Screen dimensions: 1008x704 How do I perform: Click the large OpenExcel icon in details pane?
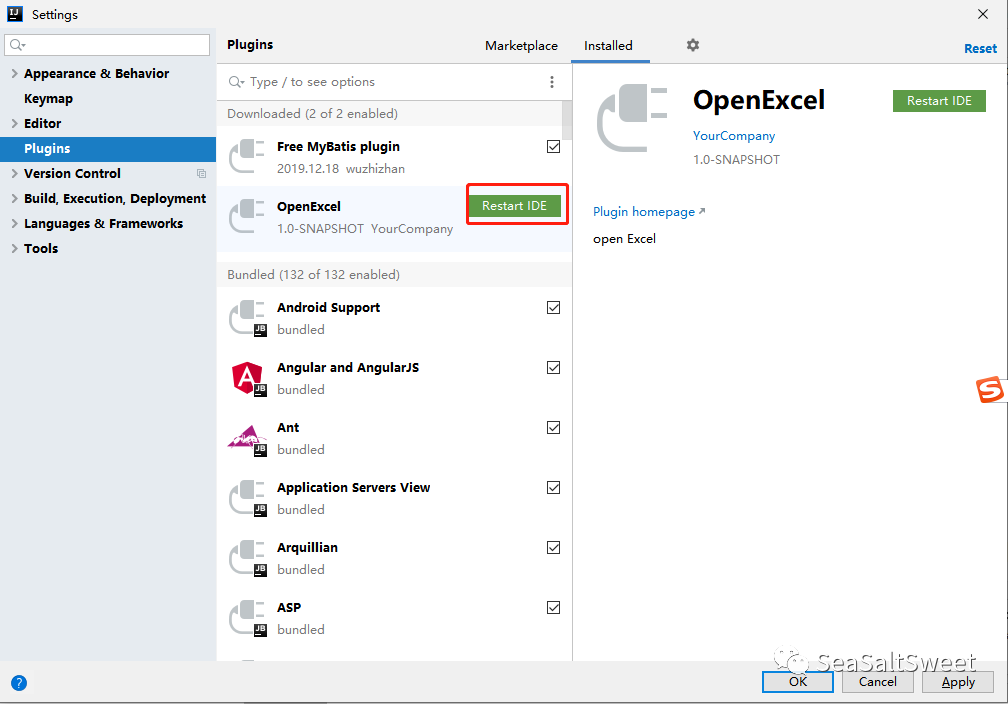point(632,118)
